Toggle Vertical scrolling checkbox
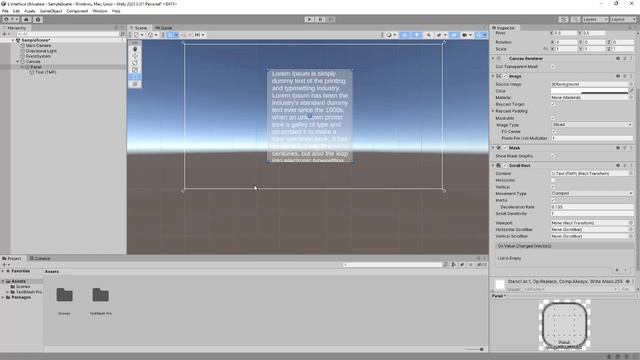The width and height of the screenshot is (640, 360). click(x=553, y=187)
